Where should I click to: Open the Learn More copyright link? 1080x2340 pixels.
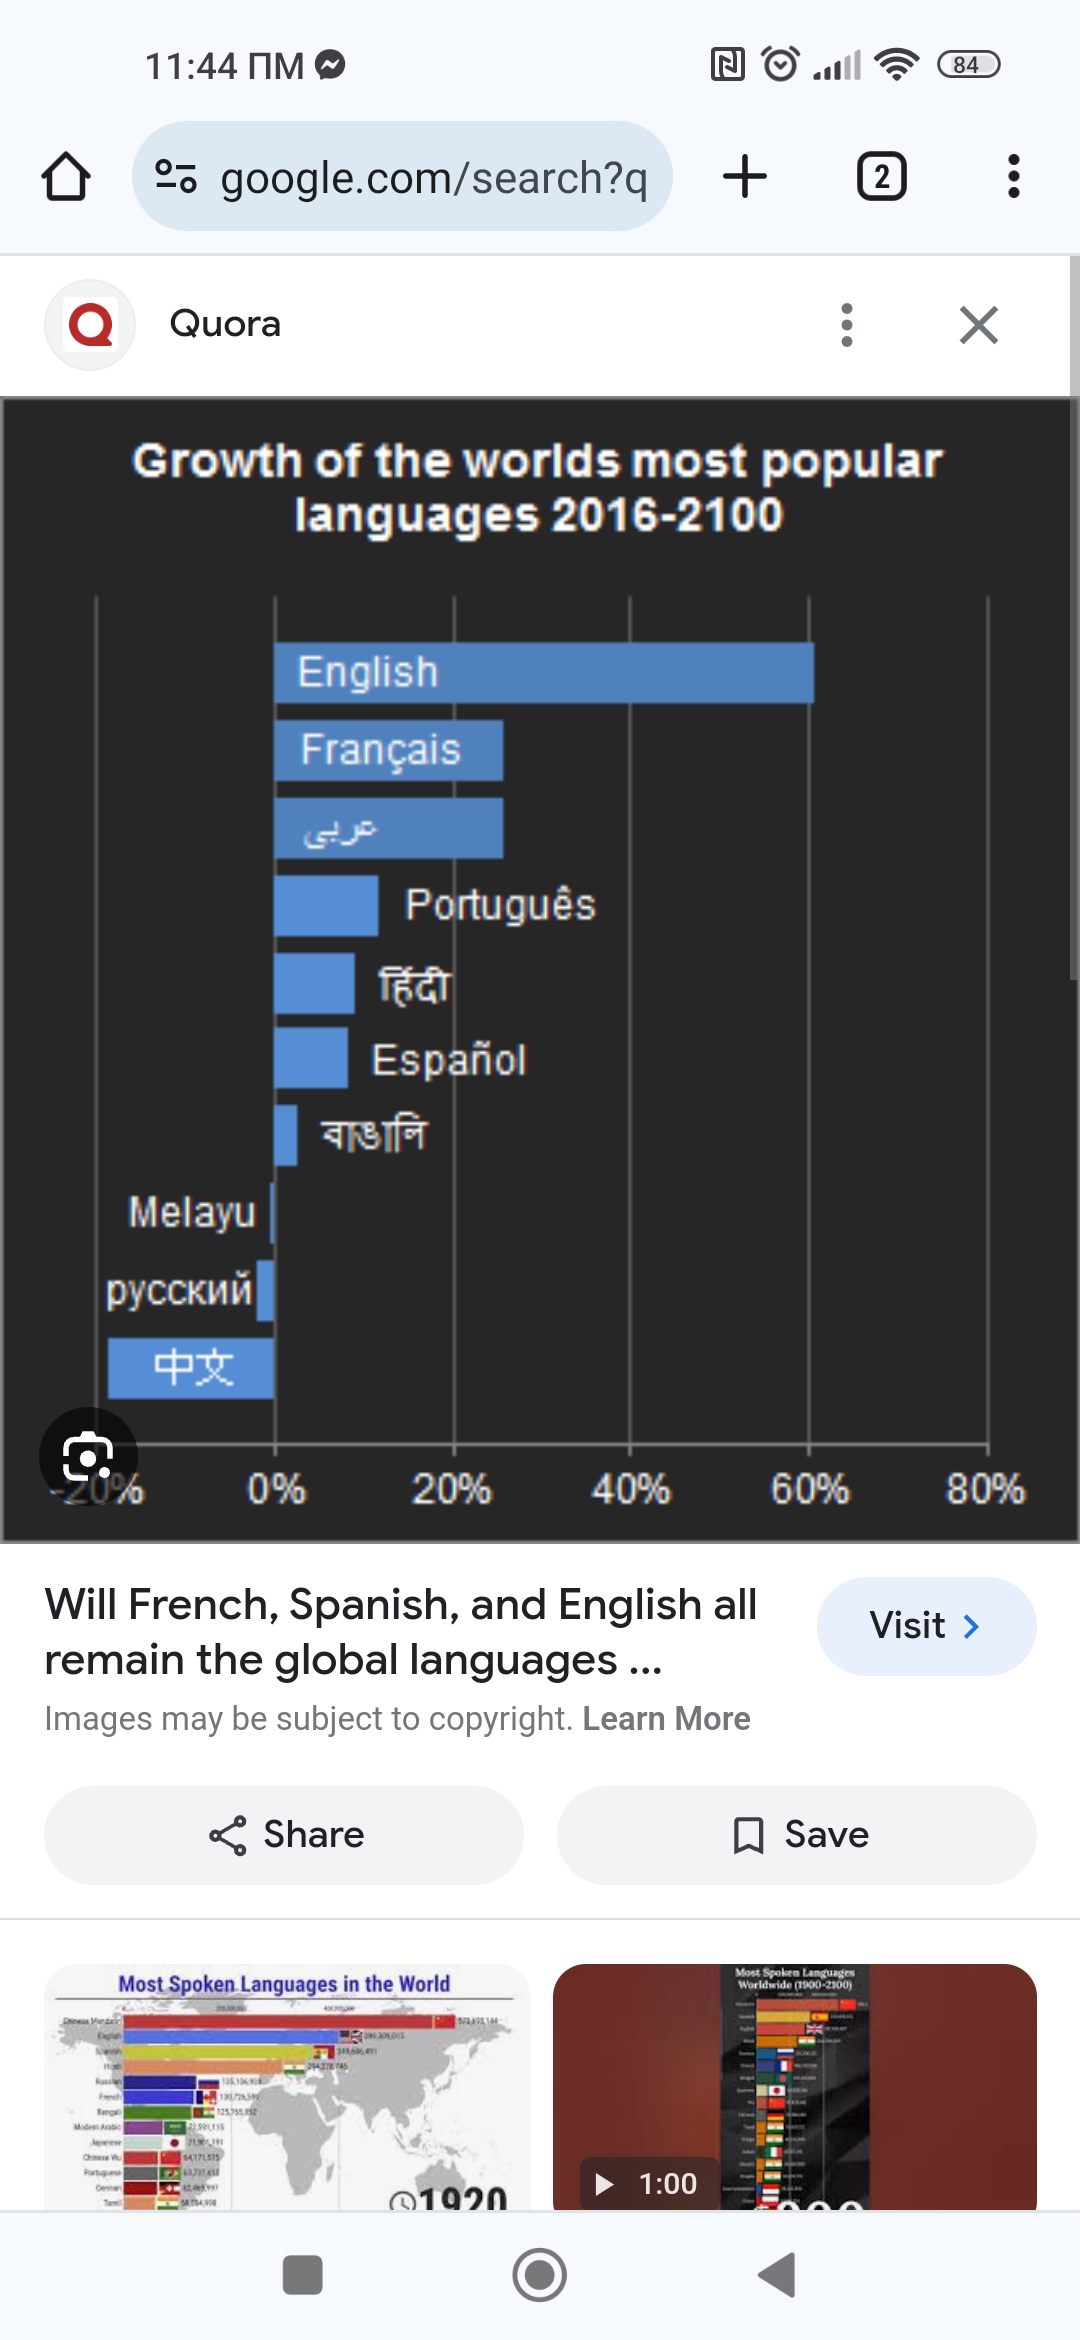(666, 1718)
